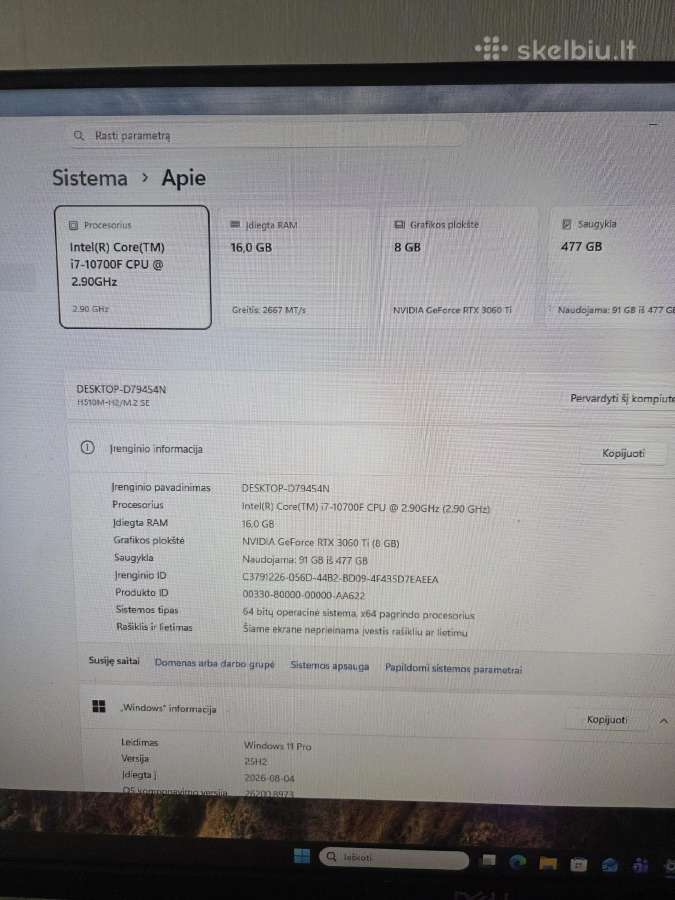Click the Windows logo beside „Windows“ informacija
This screenshot has height=900, width=675.
[99, 706]
